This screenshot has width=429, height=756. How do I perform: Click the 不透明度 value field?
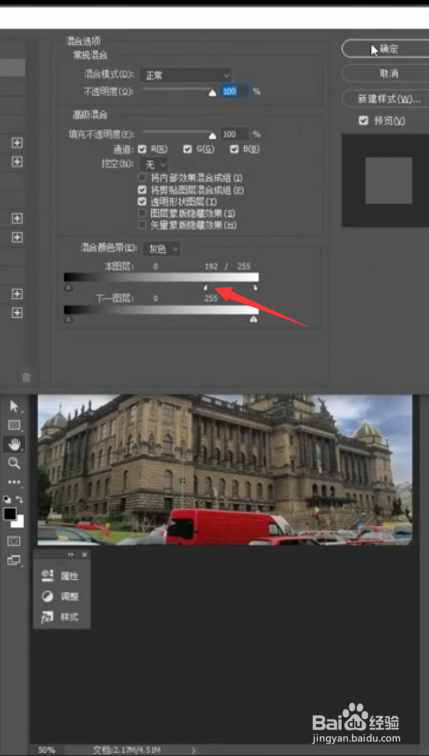235,91
